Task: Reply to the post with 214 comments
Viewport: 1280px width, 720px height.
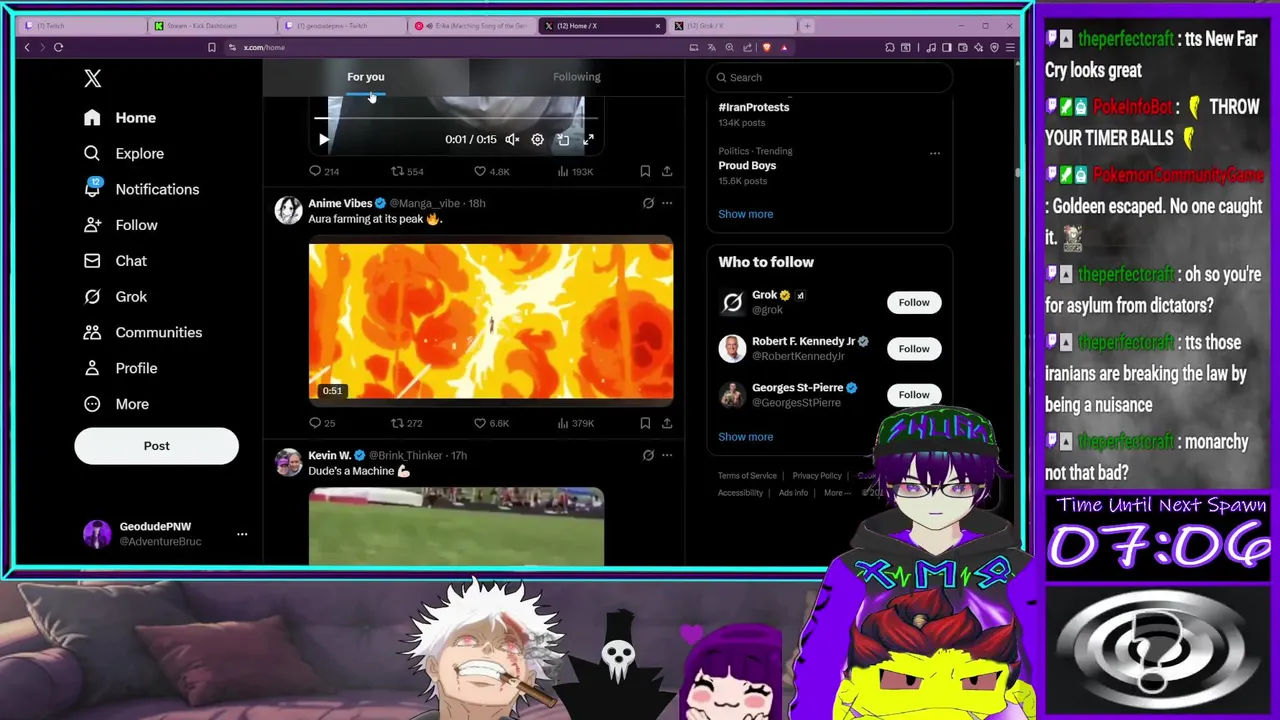Action: pos(324,171)
